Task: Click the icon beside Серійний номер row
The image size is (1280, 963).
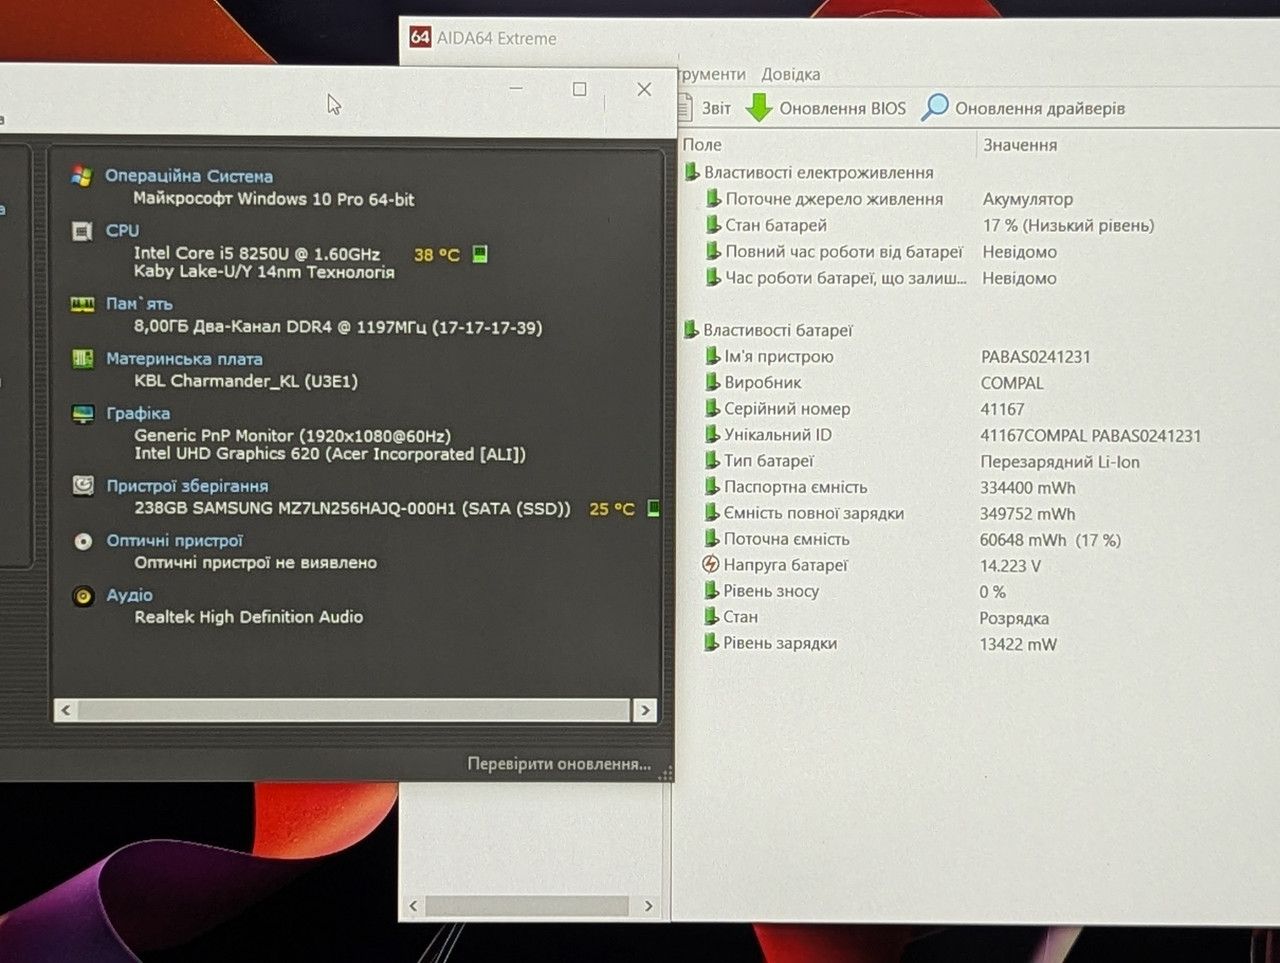Action: click(x=712, y=407)
